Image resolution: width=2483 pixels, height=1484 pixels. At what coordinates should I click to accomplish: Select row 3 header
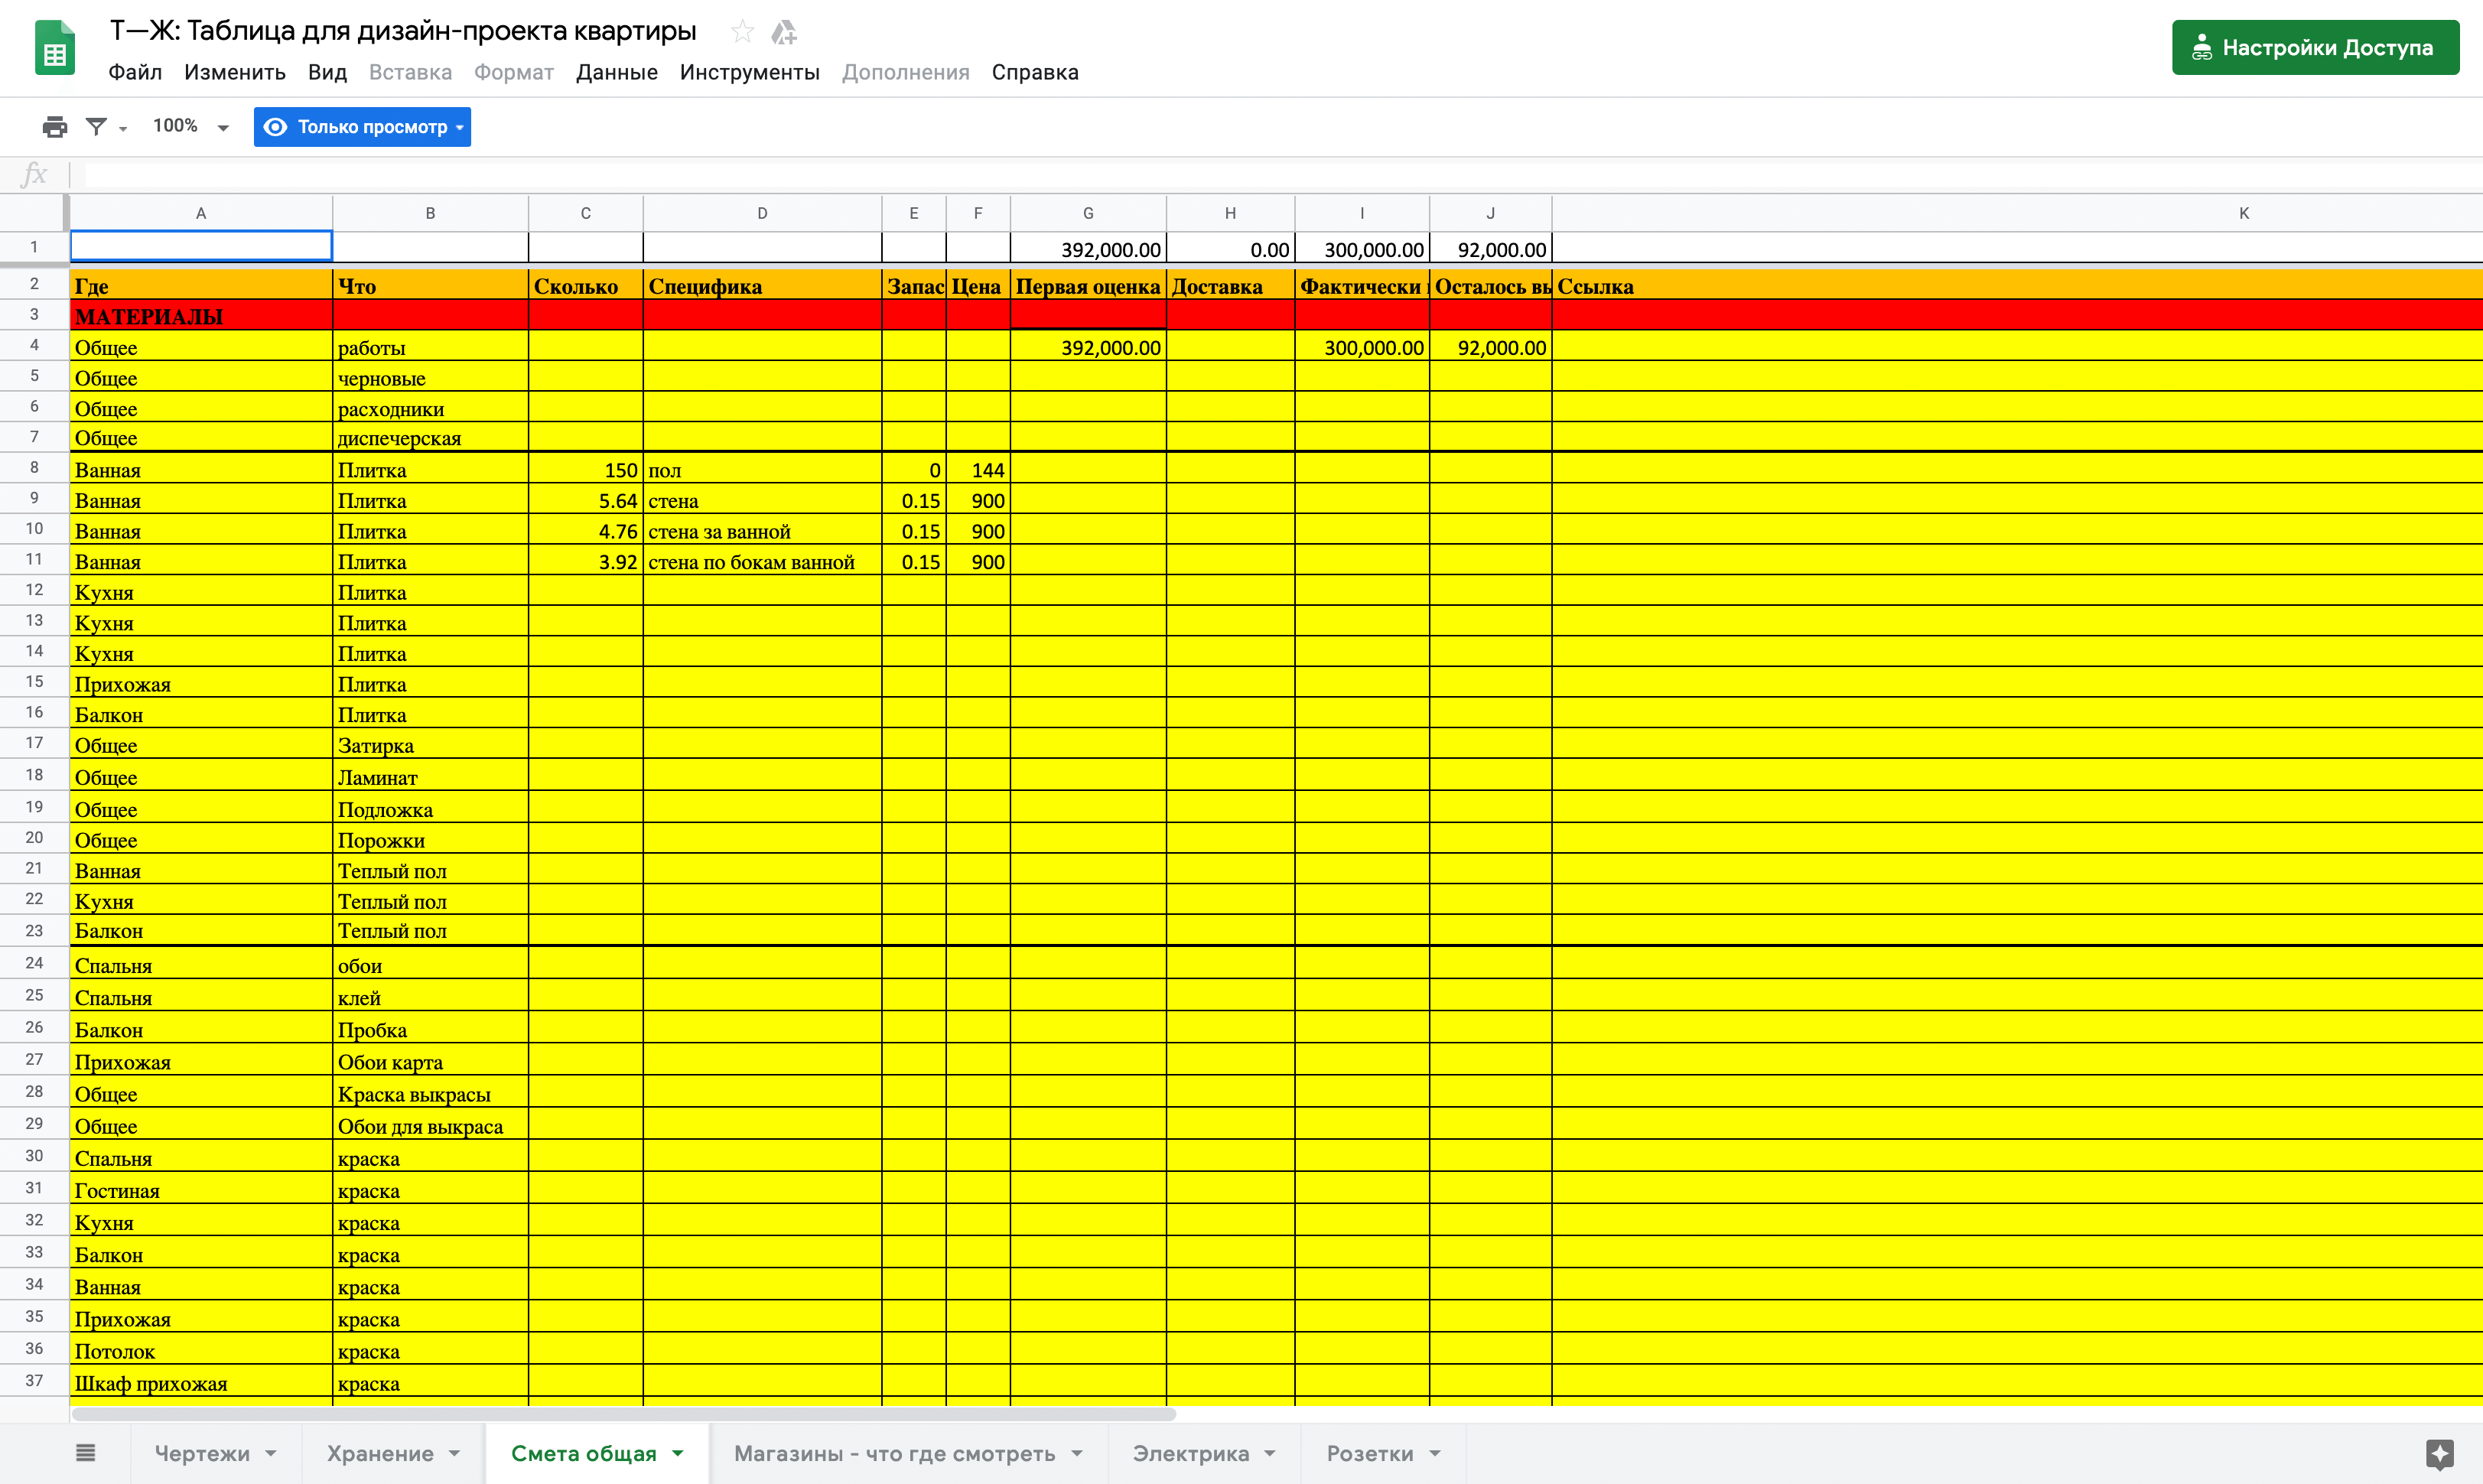pyautogui.click(x=34, y=315)
